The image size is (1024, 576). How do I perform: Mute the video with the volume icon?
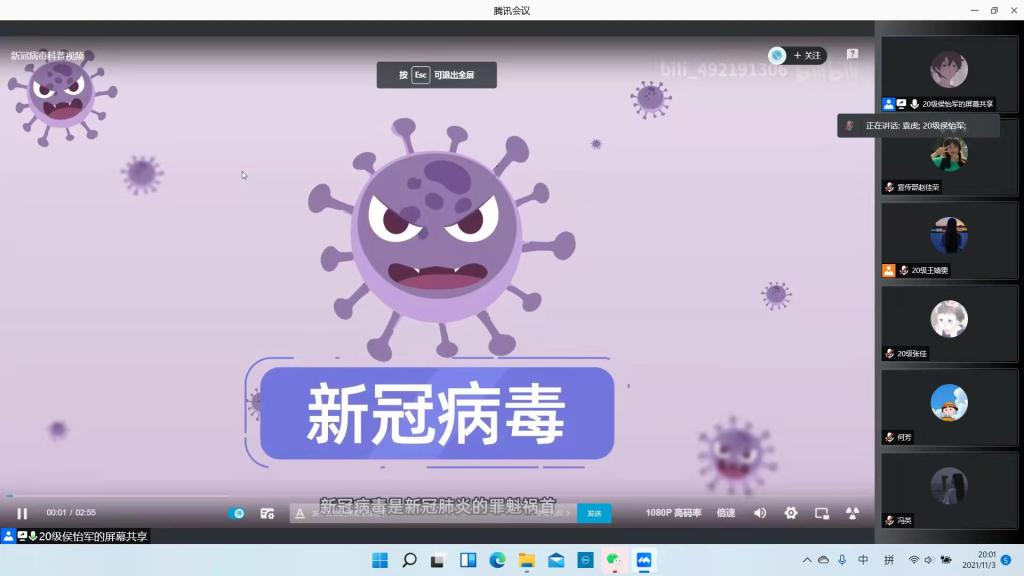coord(760,513)
